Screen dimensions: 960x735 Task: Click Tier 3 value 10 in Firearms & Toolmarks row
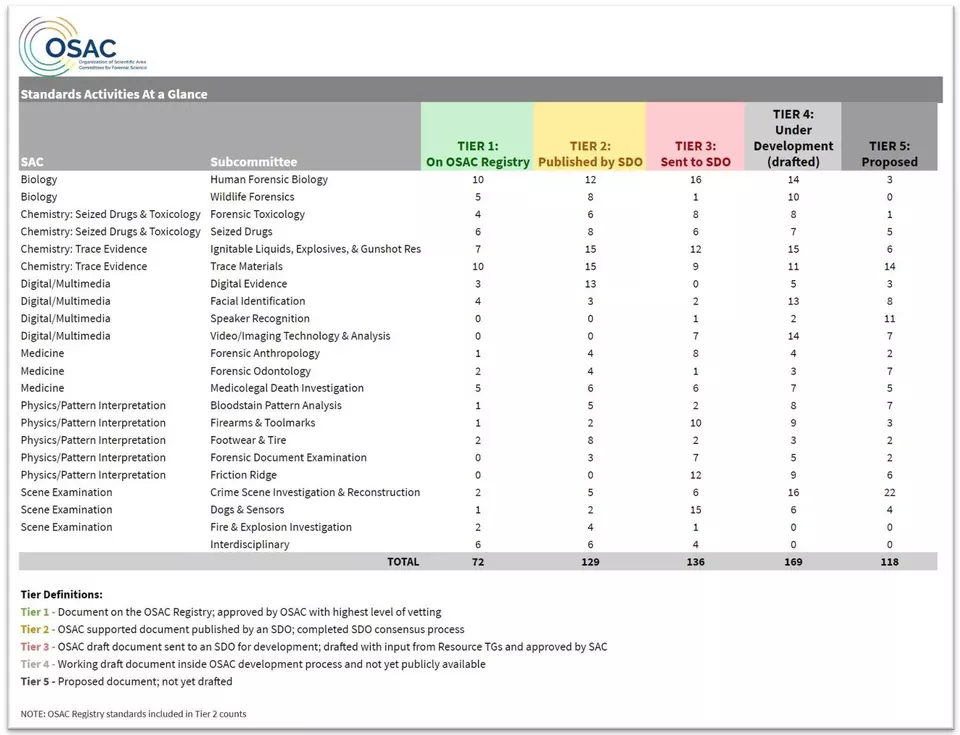point(696,423)
